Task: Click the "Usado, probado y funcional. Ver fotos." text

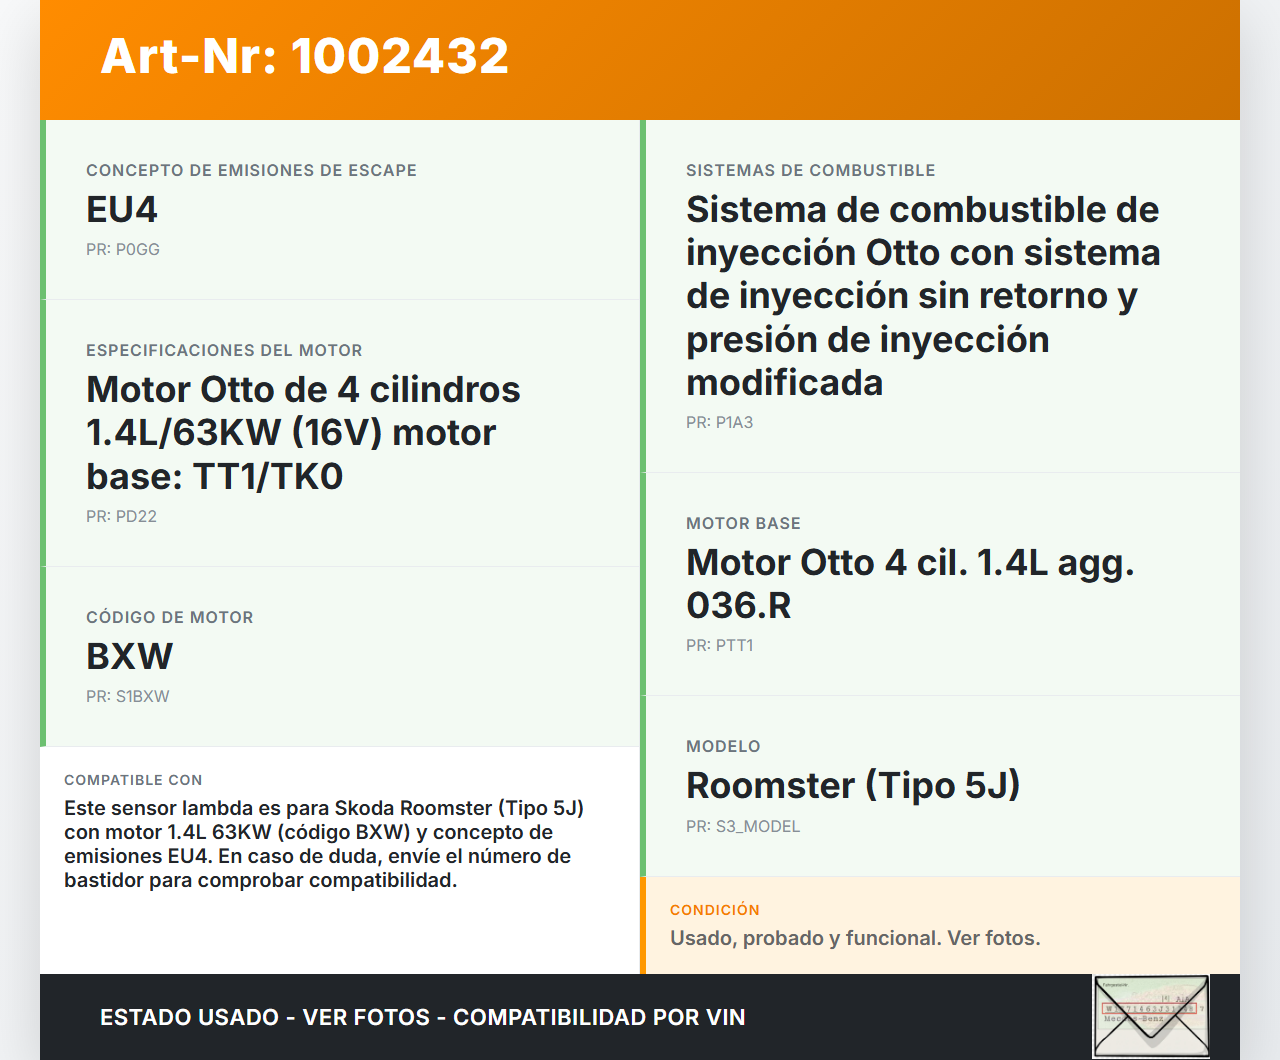Action: (855, 938)
